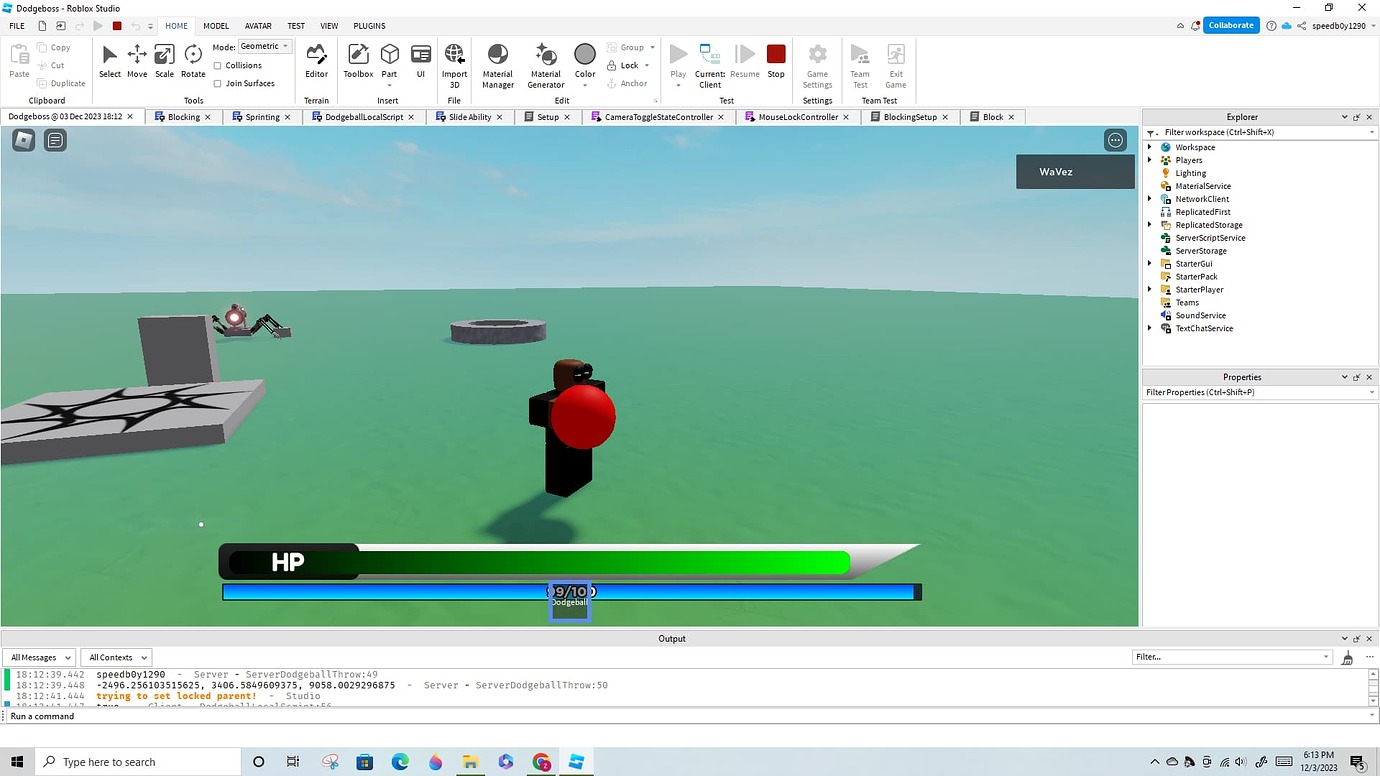Open the MODEL ribbon tab

(216, 26)
